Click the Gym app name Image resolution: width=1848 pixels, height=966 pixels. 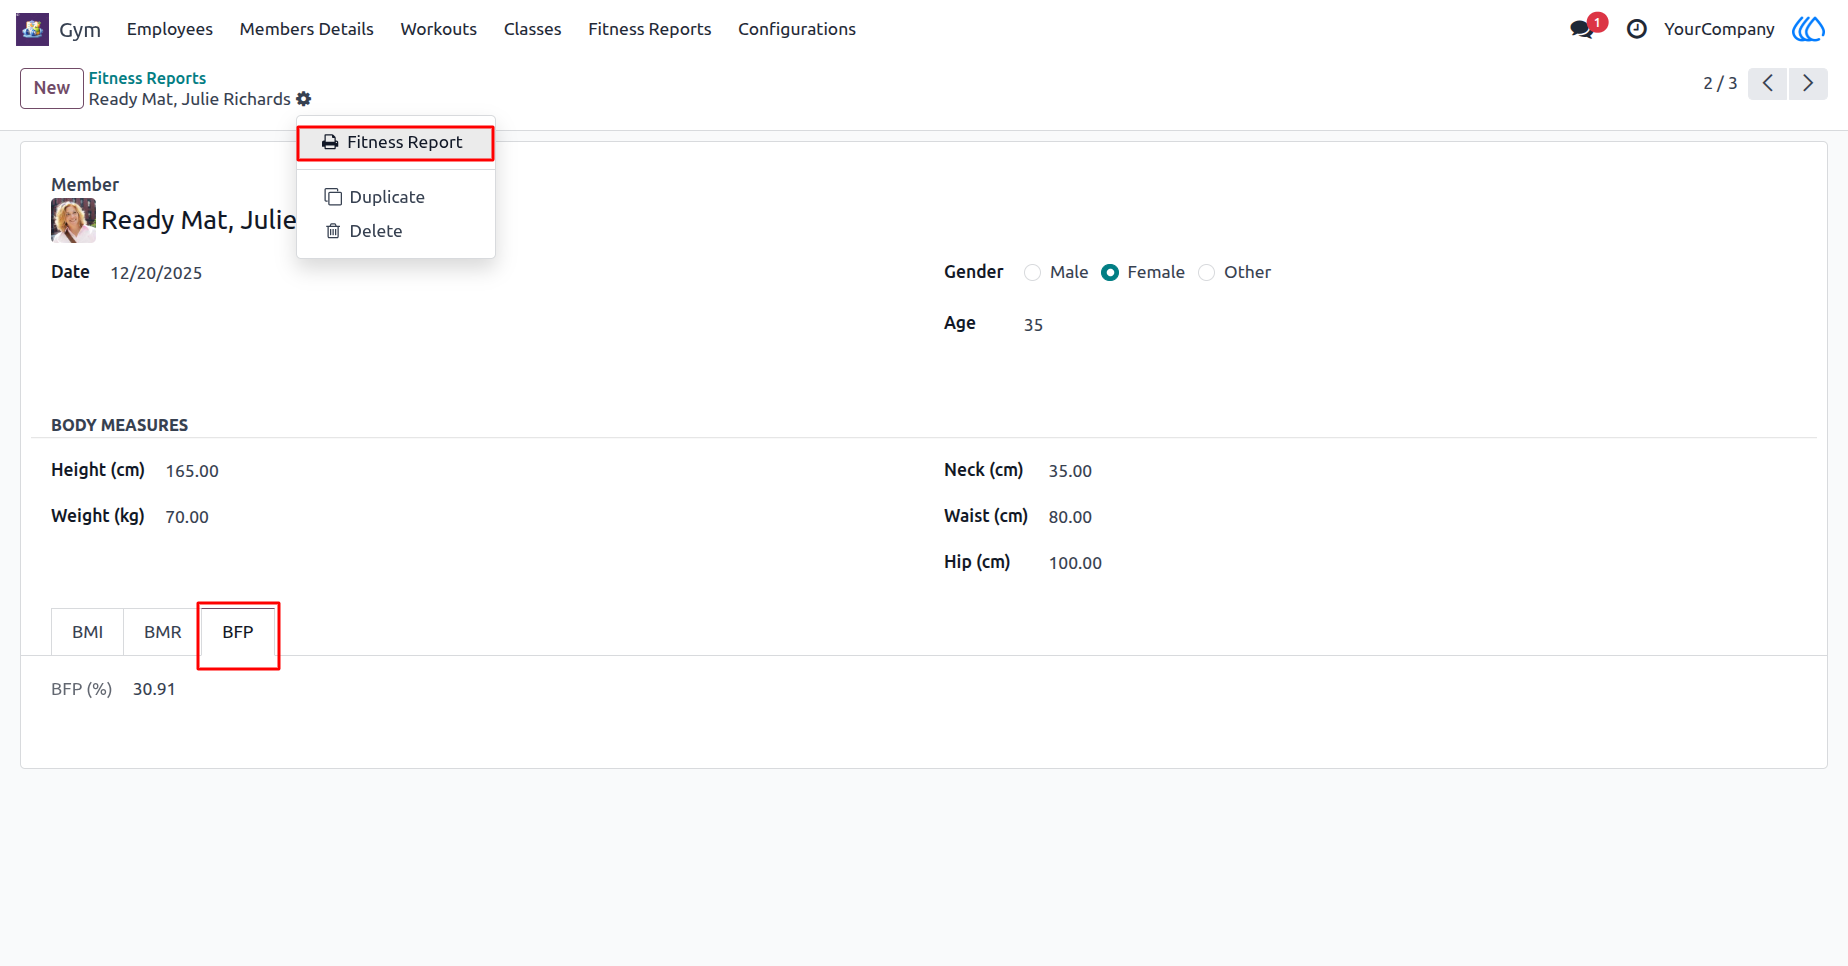click(x=80, y=30)
